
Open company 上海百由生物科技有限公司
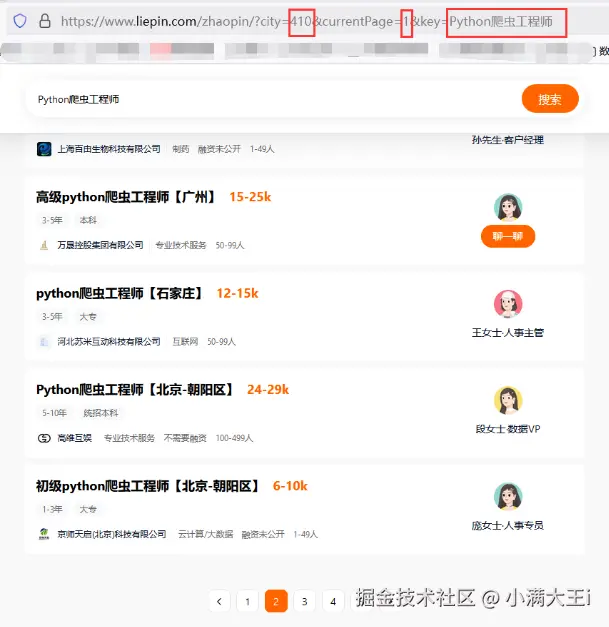109,149
